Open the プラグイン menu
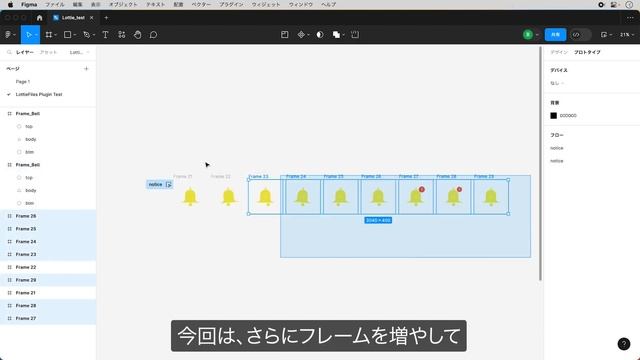Image resolution: width=640 pixels, height=360 pixels. click(x=231, y=4)
